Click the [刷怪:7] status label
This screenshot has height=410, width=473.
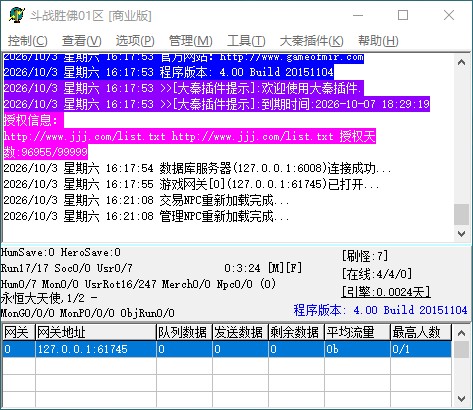pyautogui.click(x=365, y=256)
